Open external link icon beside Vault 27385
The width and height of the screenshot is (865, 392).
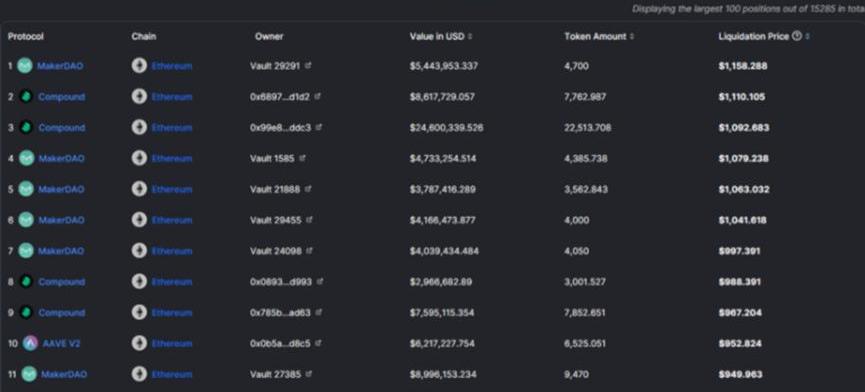[309, 374]
